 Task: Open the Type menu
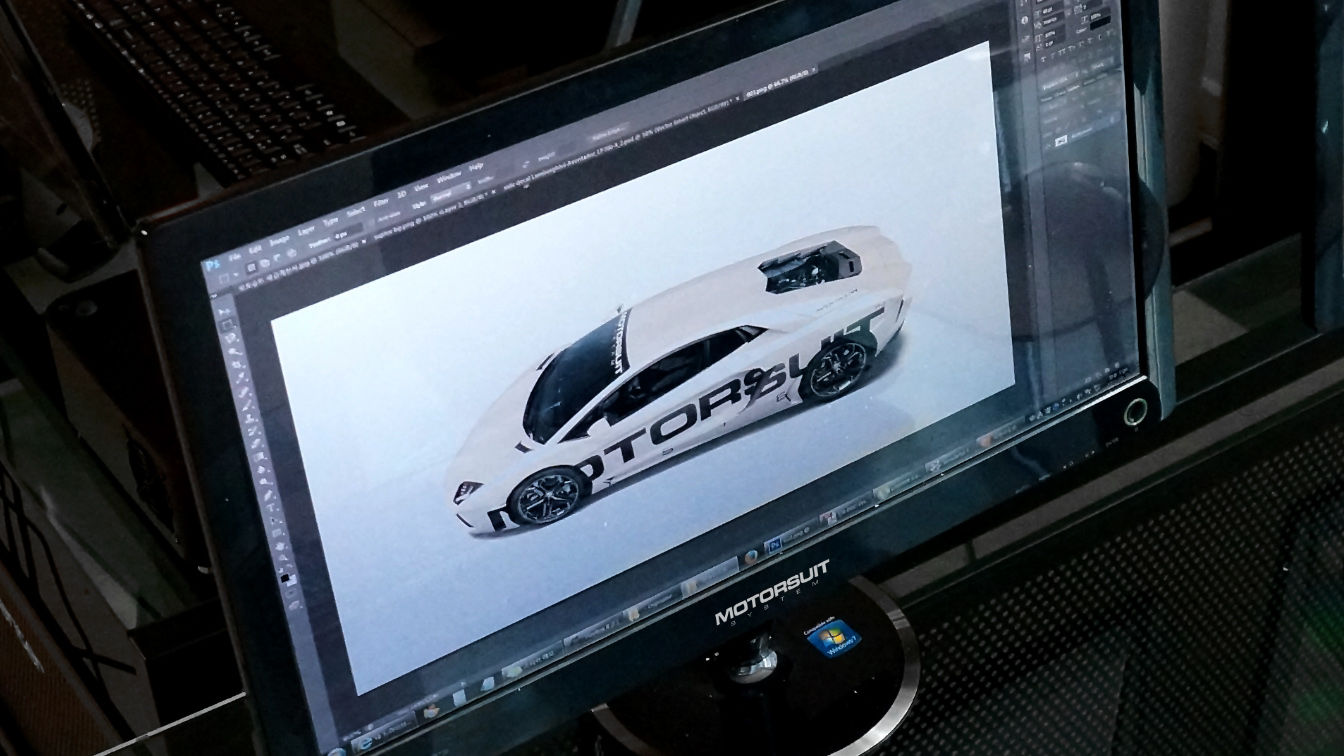(x=330, y=222)
